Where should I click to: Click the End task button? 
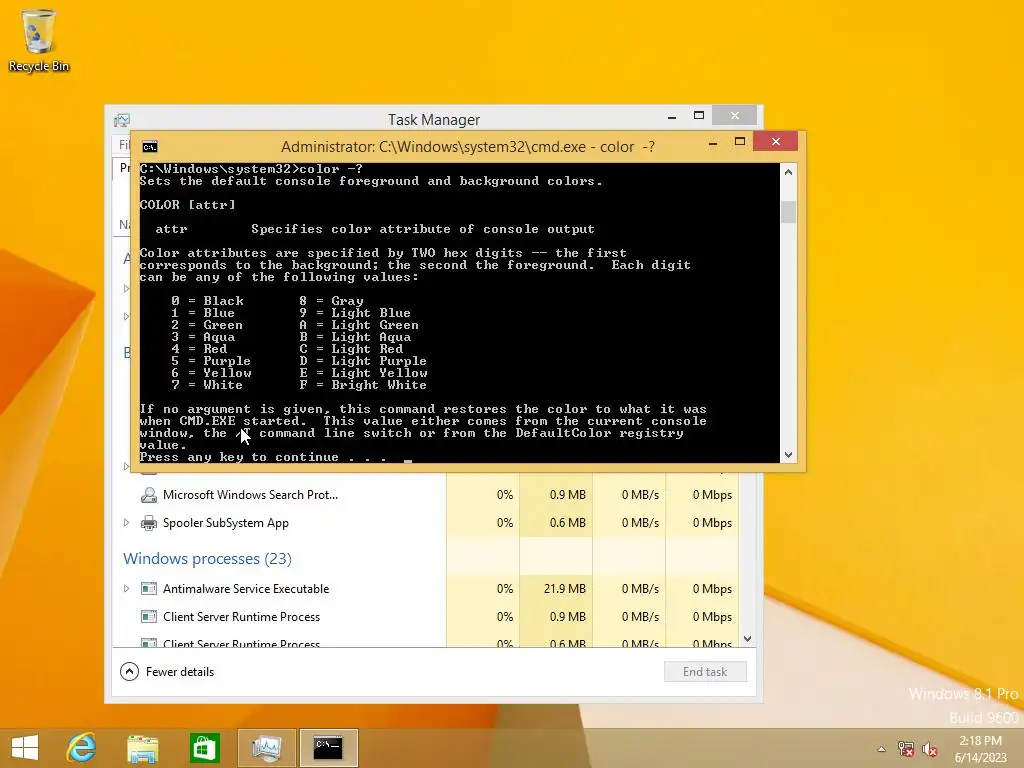pyautogui.click(x=705, y=672)
